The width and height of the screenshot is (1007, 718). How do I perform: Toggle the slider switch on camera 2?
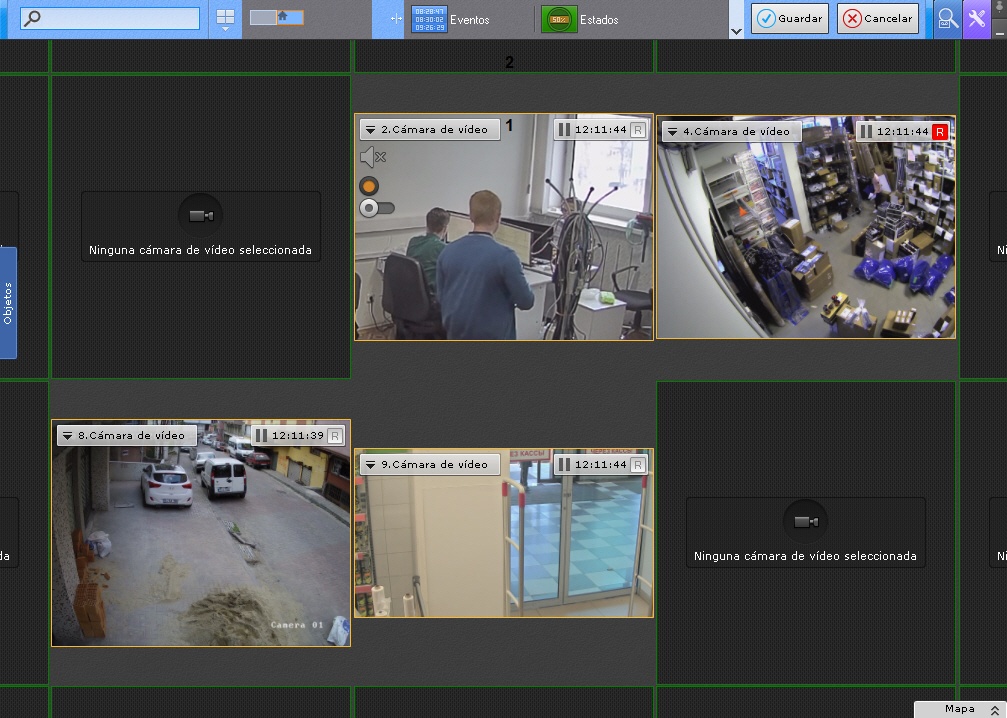tap(376, 208)
